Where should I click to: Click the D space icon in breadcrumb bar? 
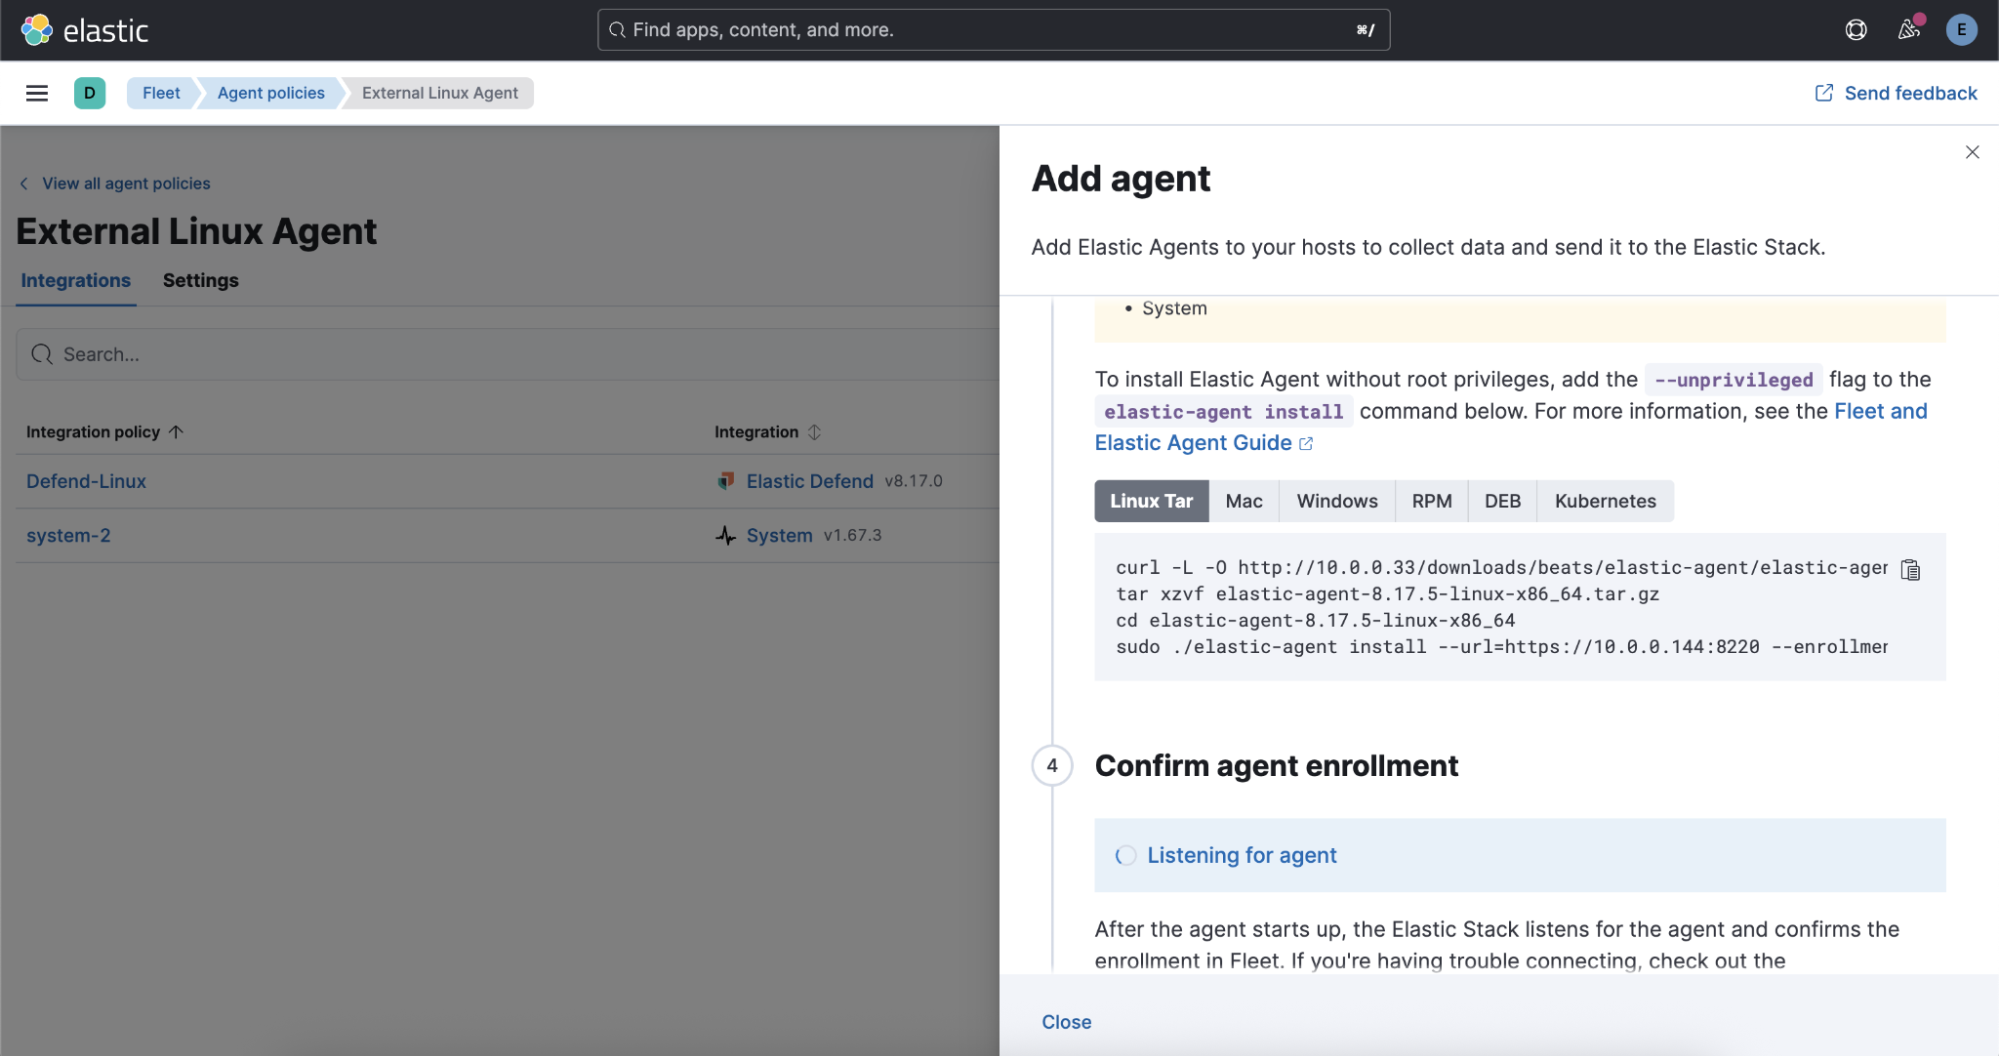pos(90,92)
